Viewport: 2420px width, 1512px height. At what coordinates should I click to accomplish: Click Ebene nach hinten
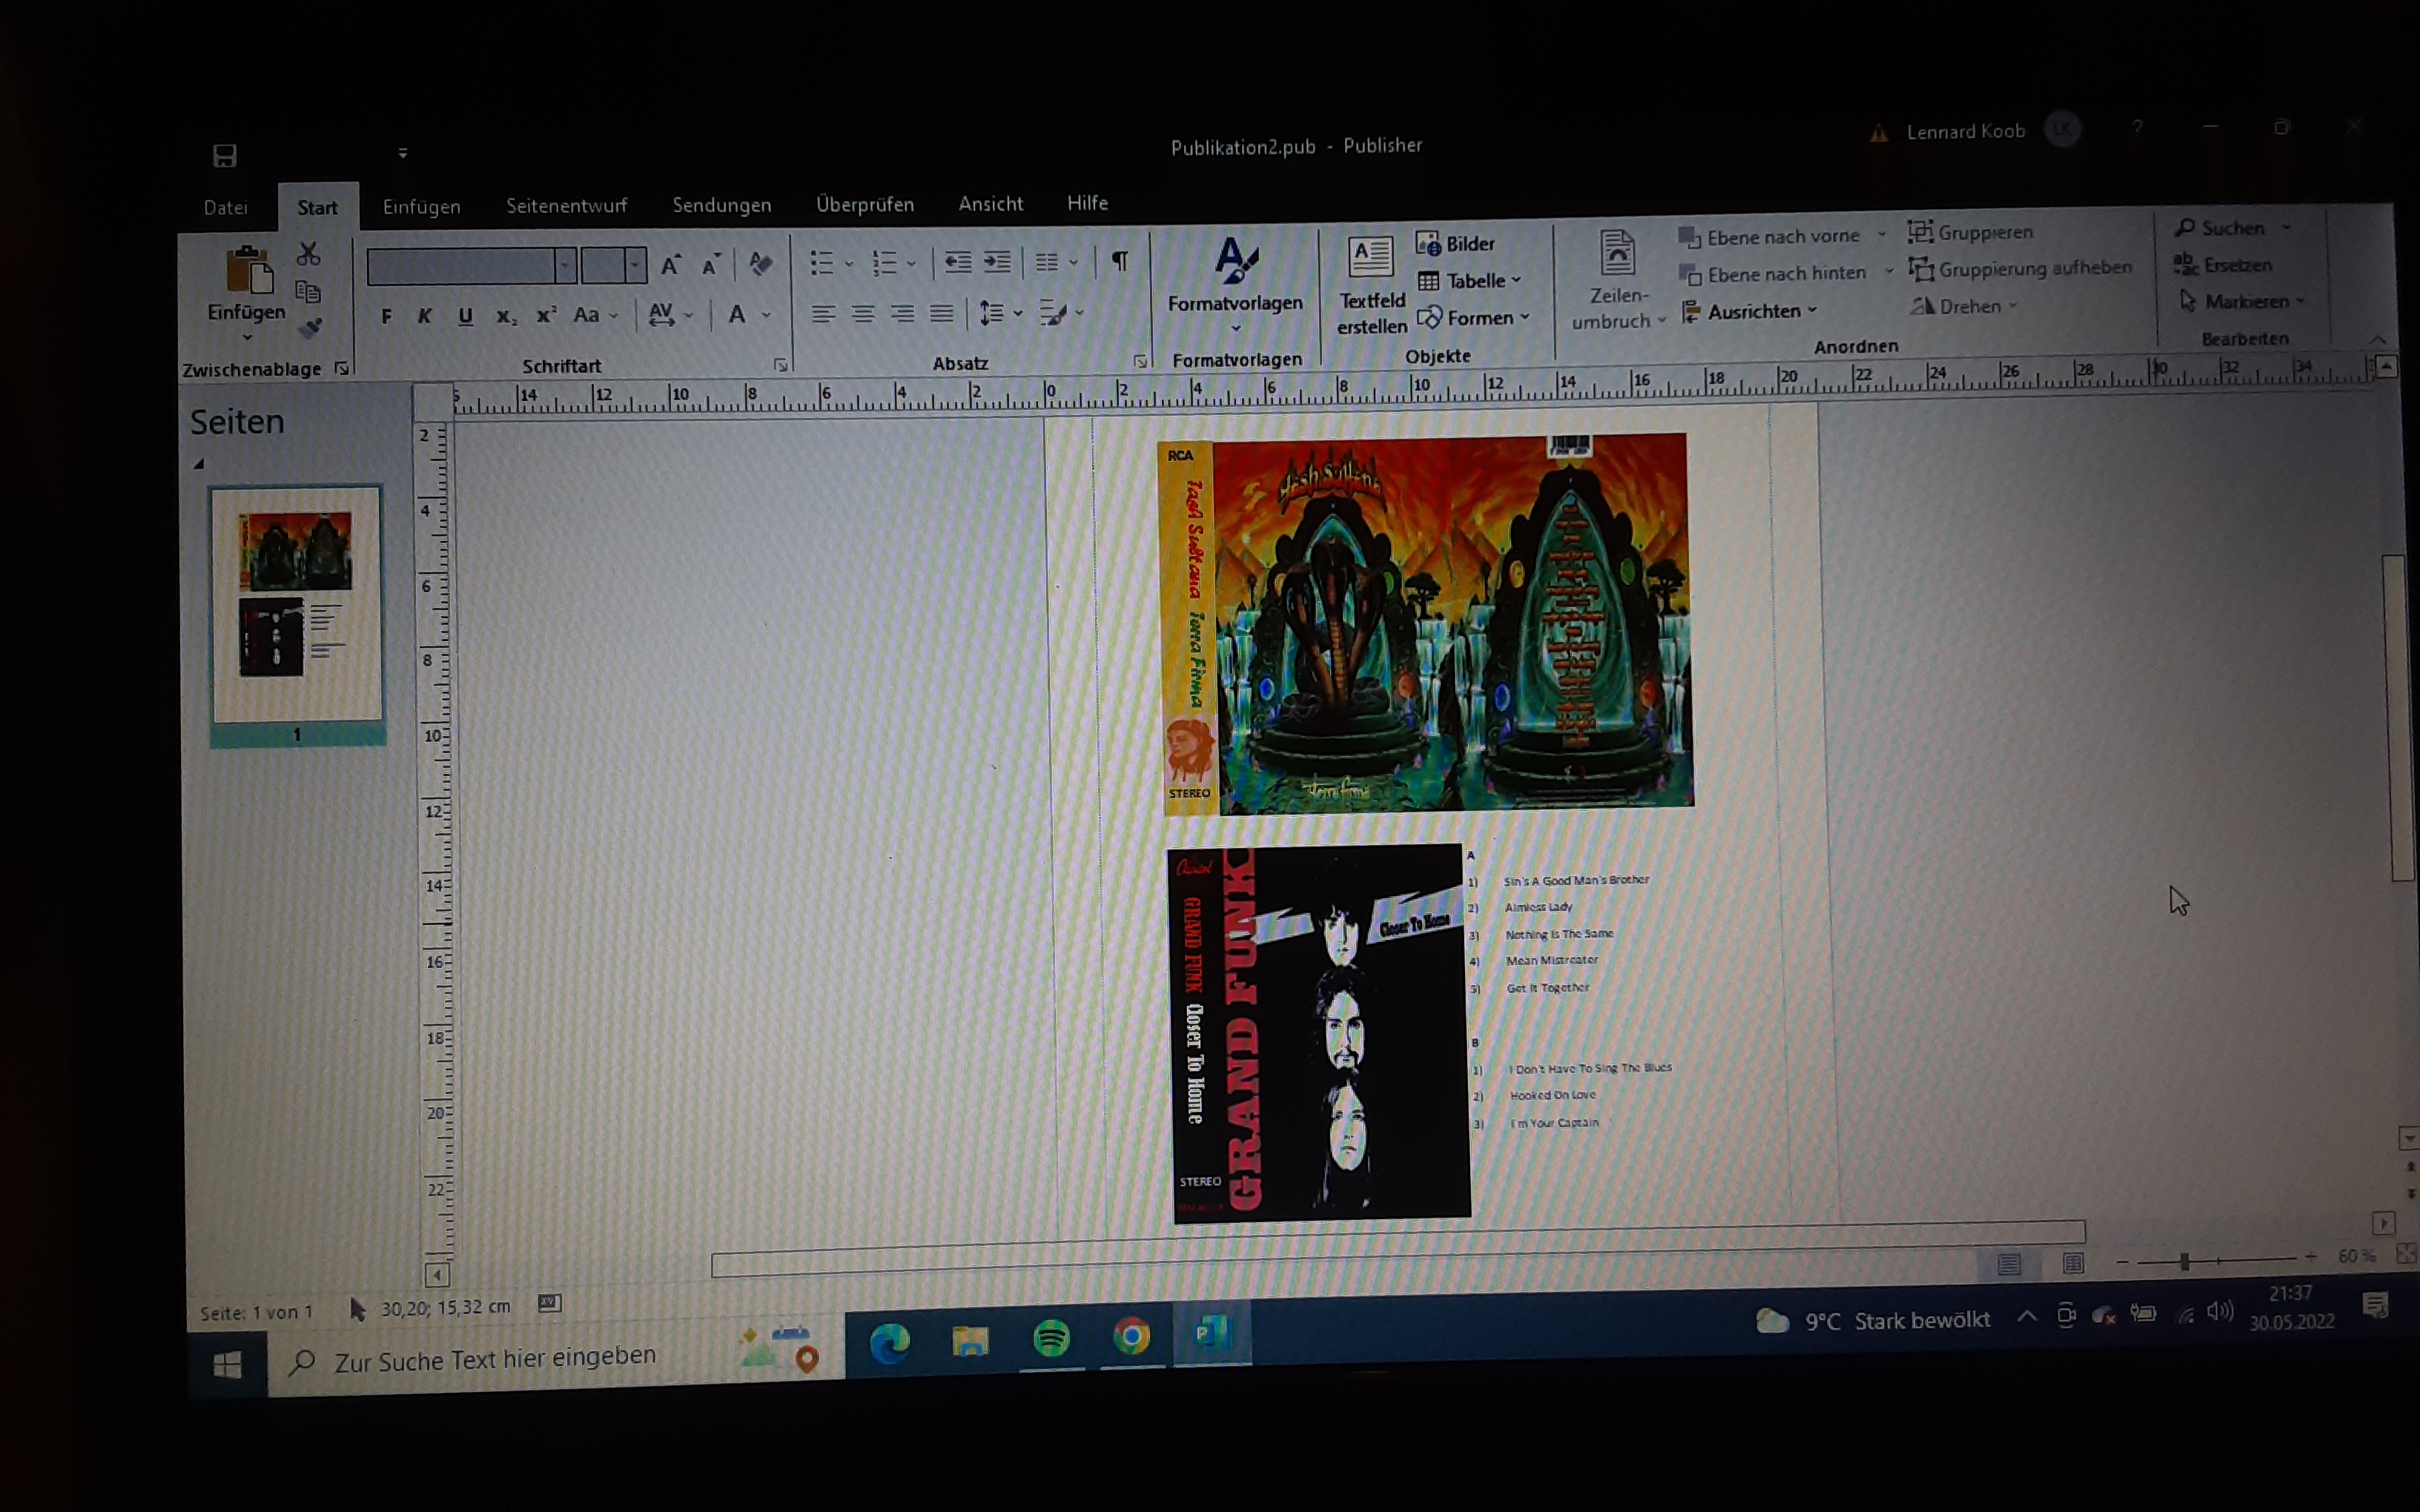tap(1773, 274)
